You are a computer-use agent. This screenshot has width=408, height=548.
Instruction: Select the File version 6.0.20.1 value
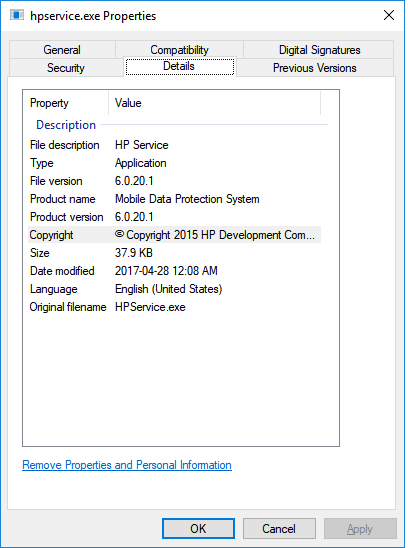[x=134, y=181]
